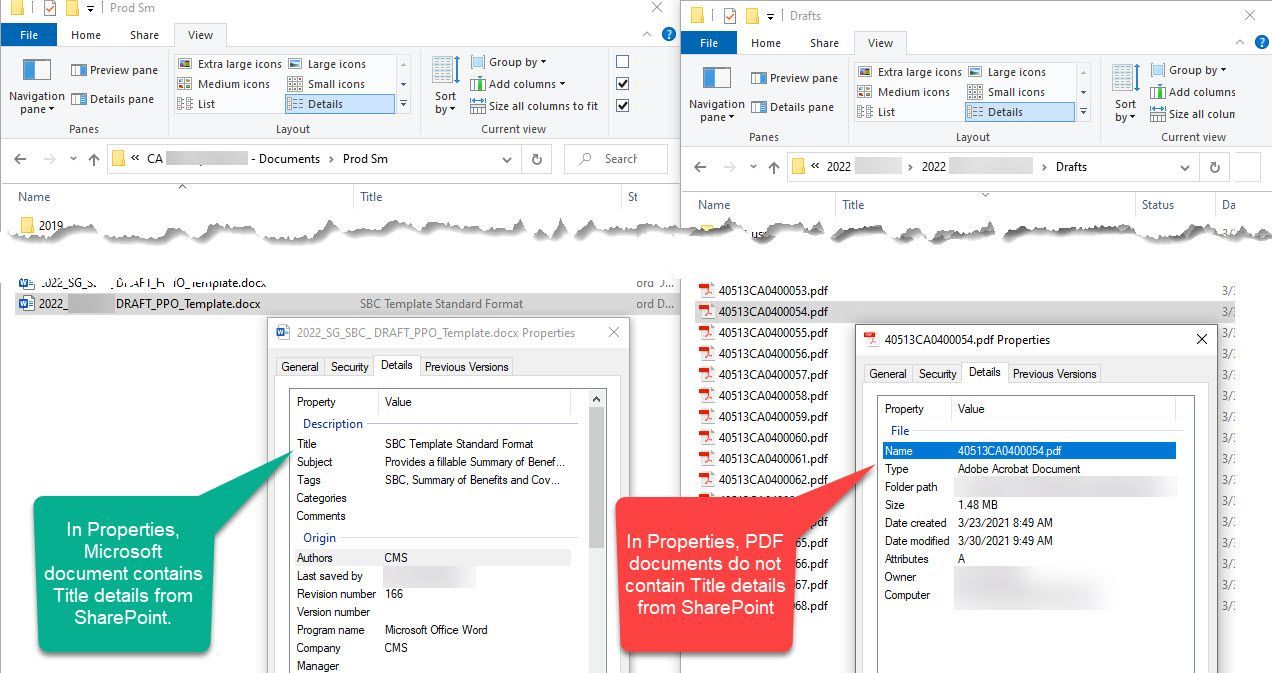Select Small icons layout in Drafts window
1272x673 pixels.
[x=1017, y=91]
